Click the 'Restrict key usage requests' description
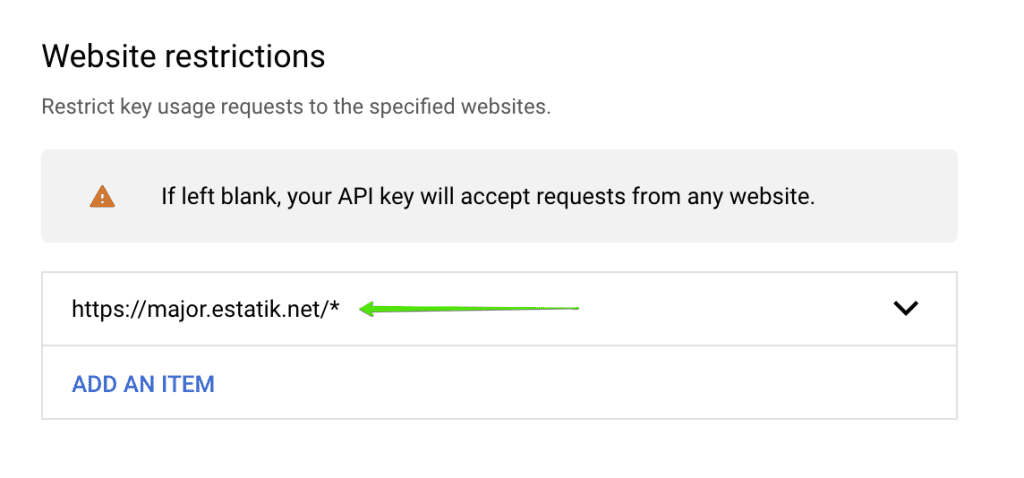 296,106
